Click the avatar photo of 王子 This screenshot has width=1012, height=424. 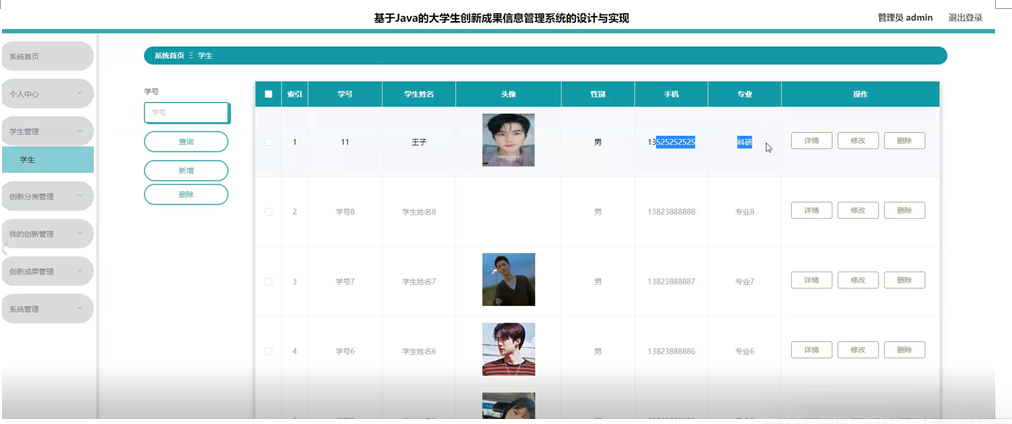tap(509, 140)
